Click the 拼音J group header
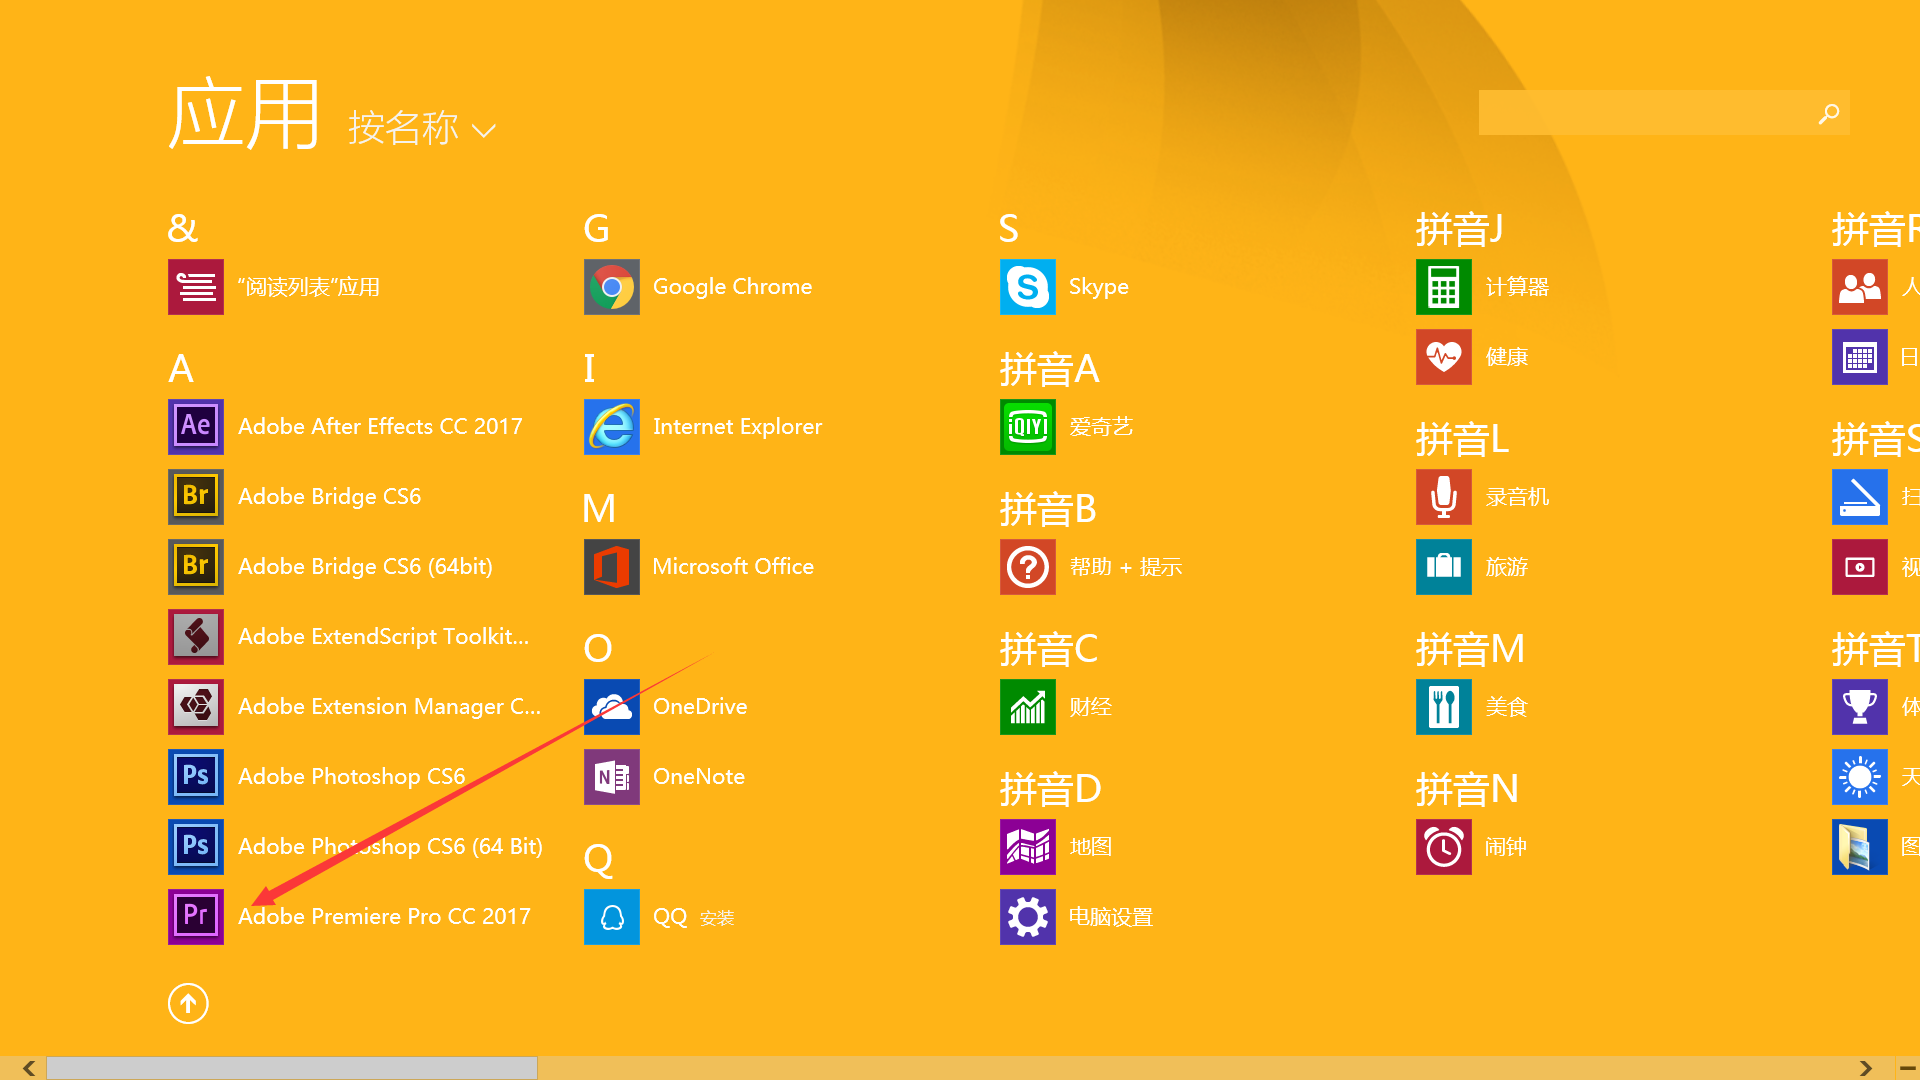The width and height of the screenshot is (1920, 1080). point(1460,229)
